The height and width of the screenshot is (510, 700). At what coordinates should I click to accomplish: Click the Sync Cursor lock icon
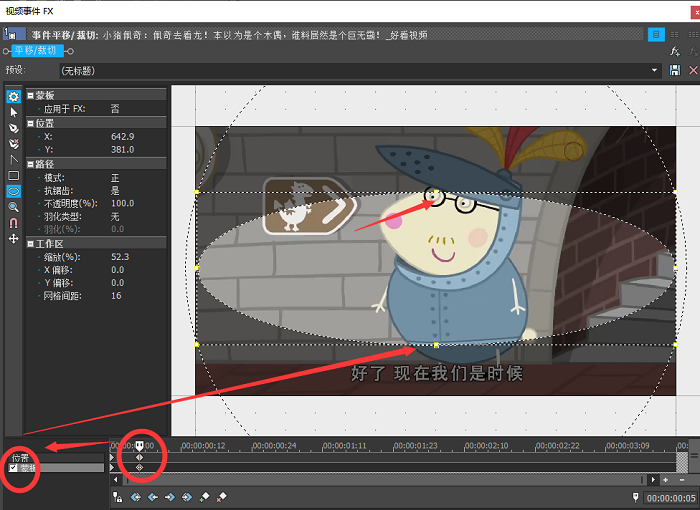click(117, 497)
